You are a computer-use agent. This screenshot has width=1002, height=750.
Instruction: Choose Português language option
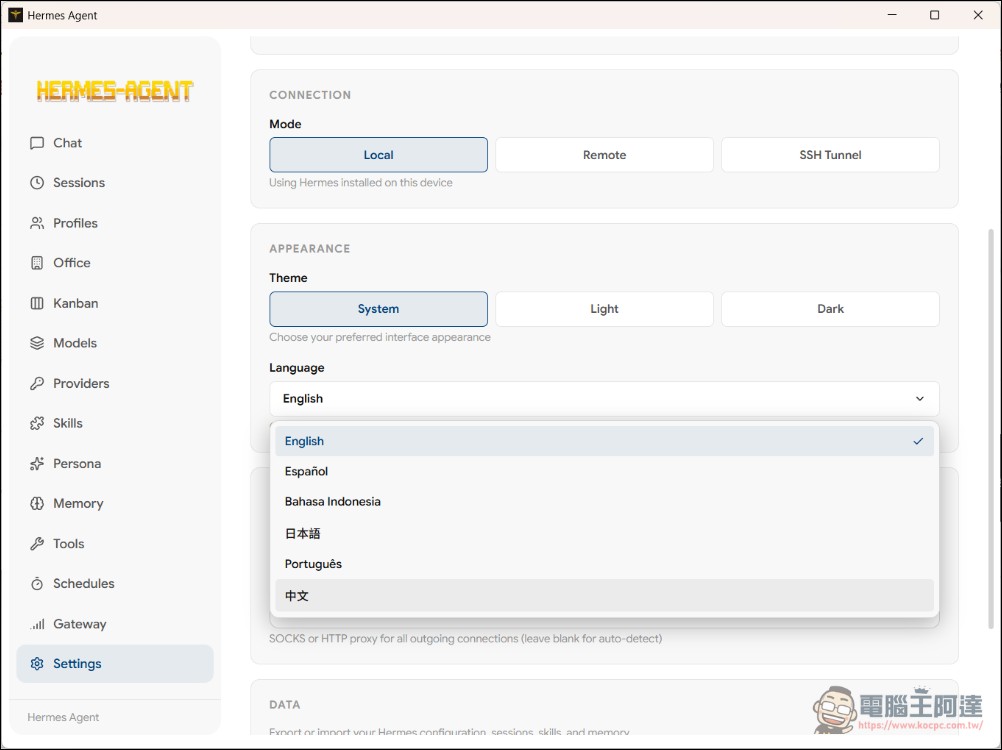click(x=605, y=564)
